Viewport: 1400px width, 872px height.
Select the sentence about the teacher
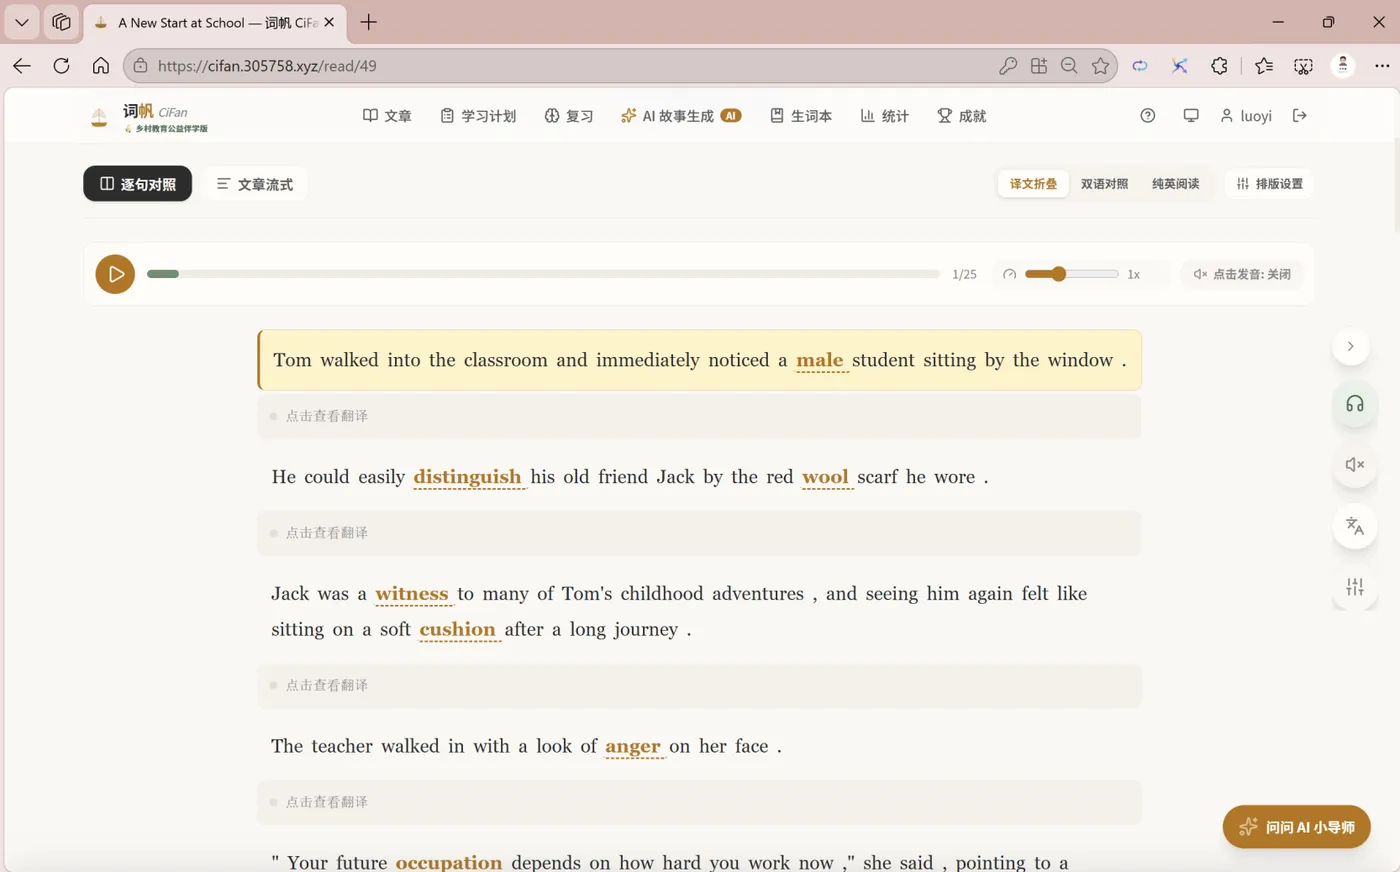pos(526,747)
